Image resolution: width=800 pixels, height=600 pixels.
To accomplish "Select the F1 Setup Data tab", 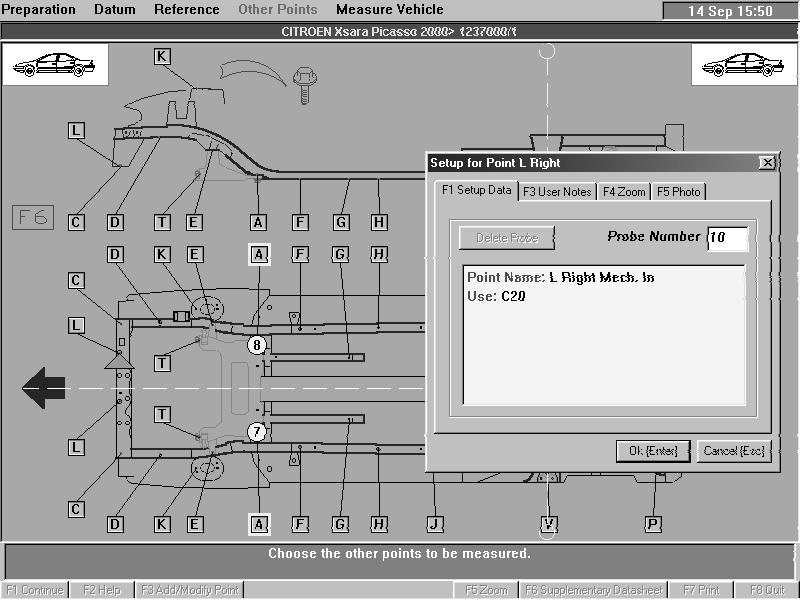I will [x=477, y=190].
